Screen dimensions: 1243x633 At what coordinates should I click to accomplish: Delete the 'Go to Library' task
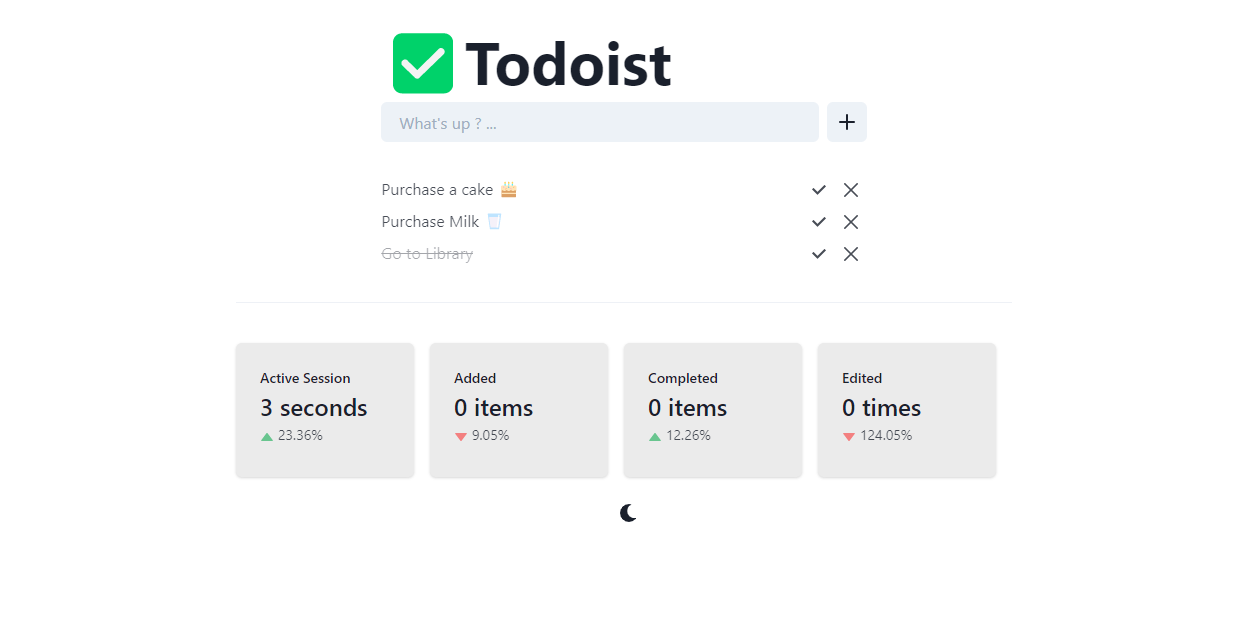tap(851, 254)
